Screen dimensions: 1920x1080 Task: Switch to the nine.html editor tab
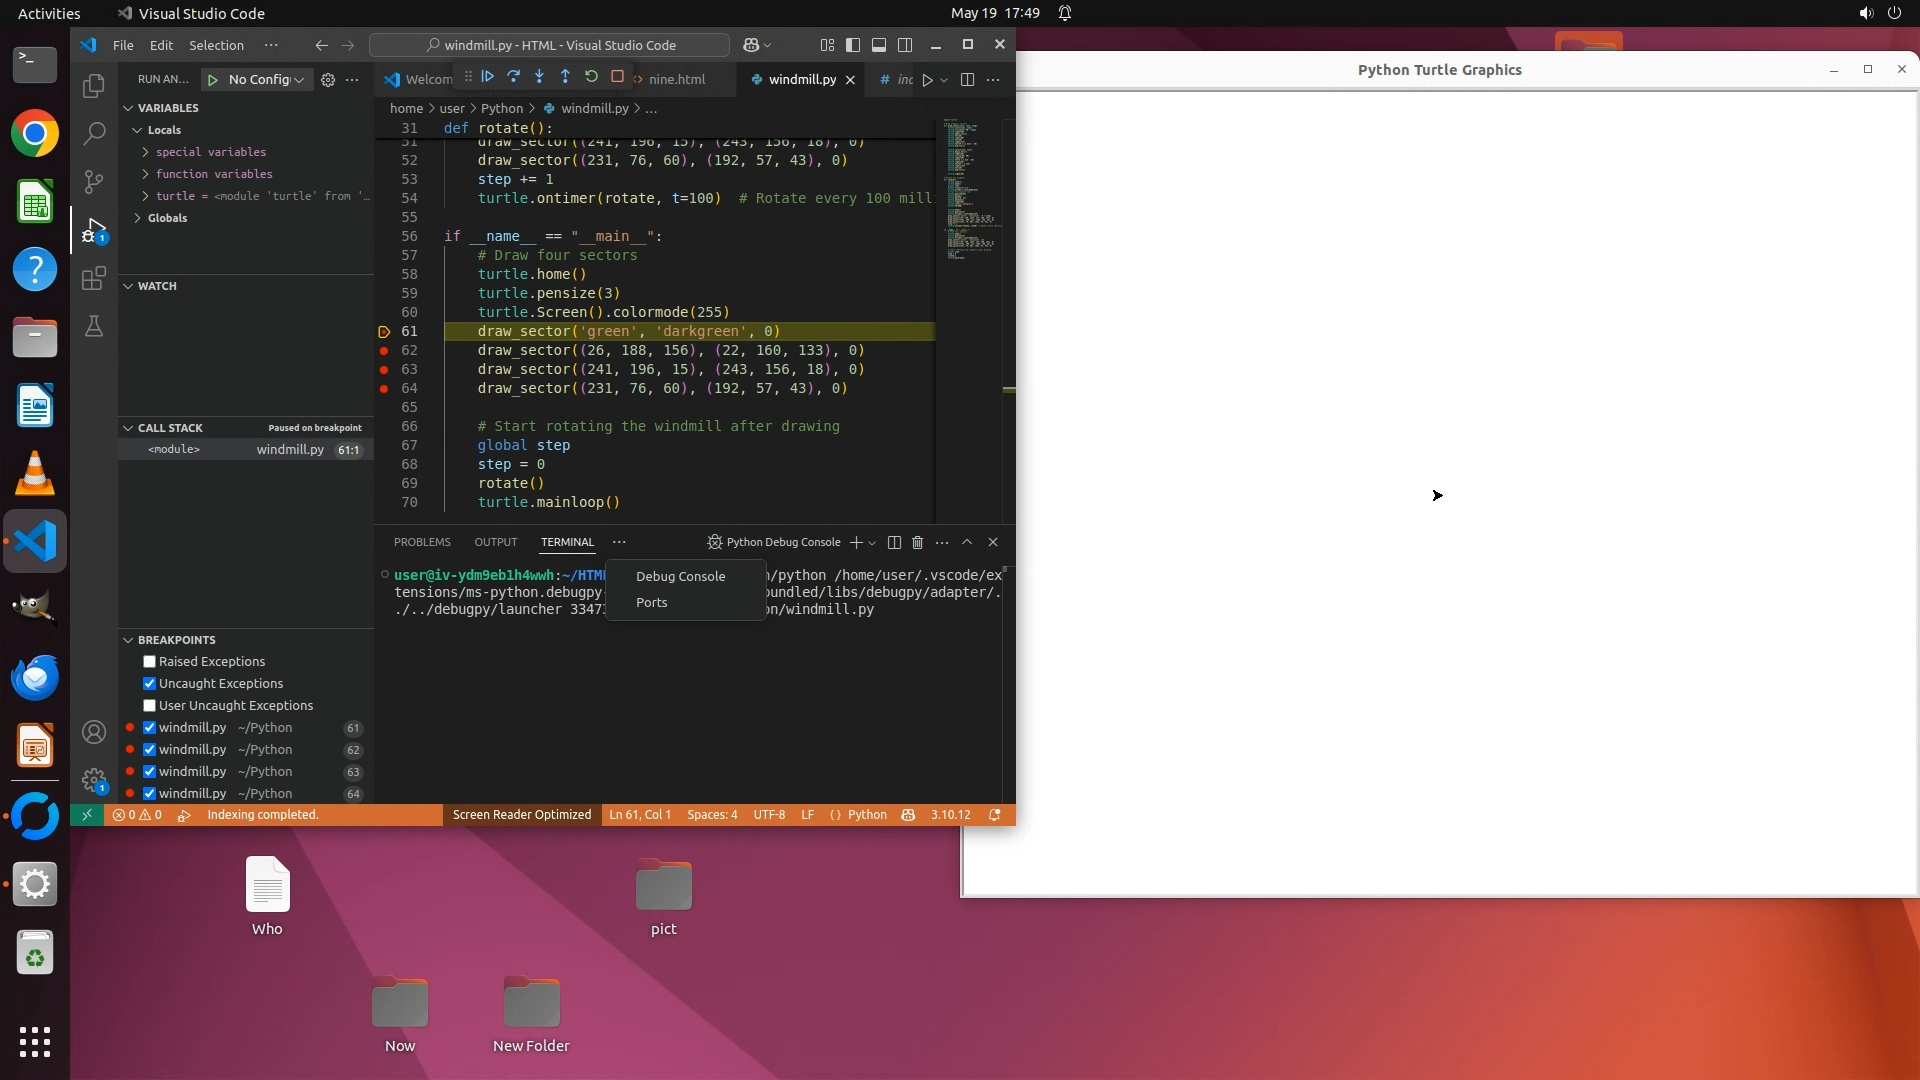coord(676,79)
